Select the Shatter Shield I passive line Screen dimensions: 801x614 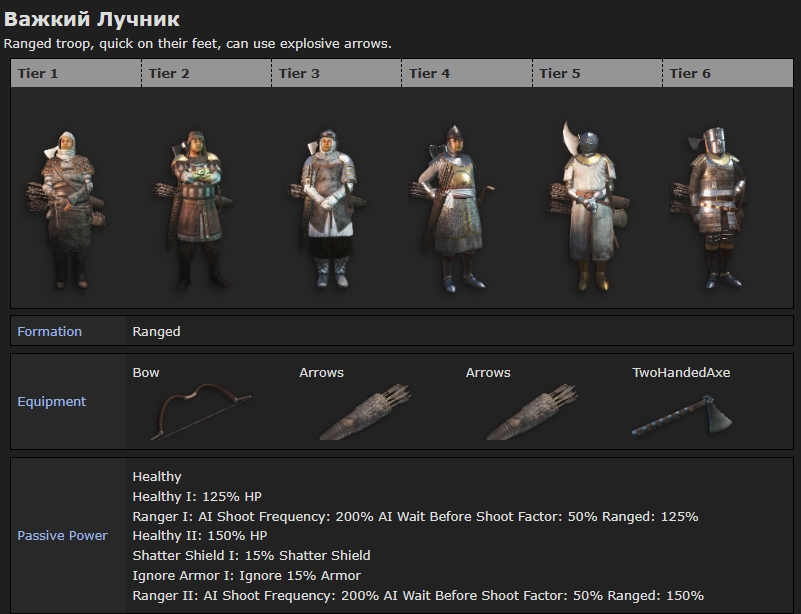click(x=251, y=555)
